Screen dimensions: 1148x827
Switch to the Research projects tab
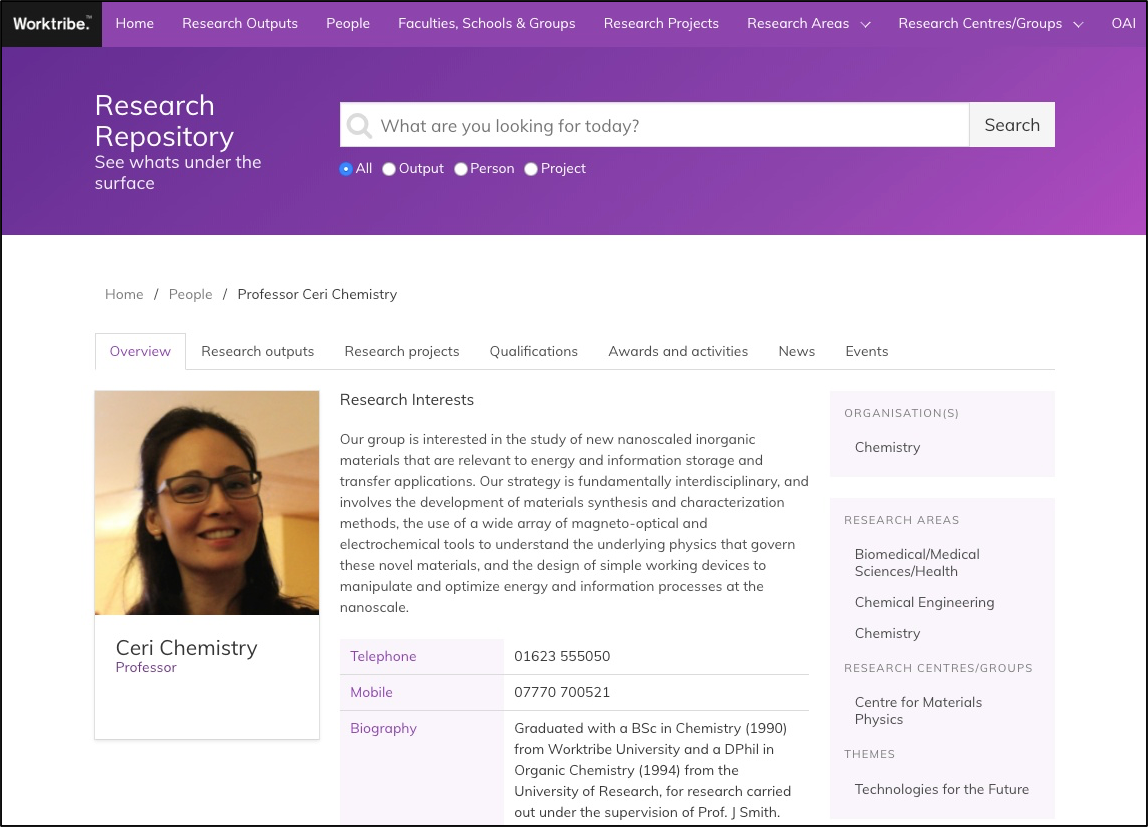click(402, 351)
